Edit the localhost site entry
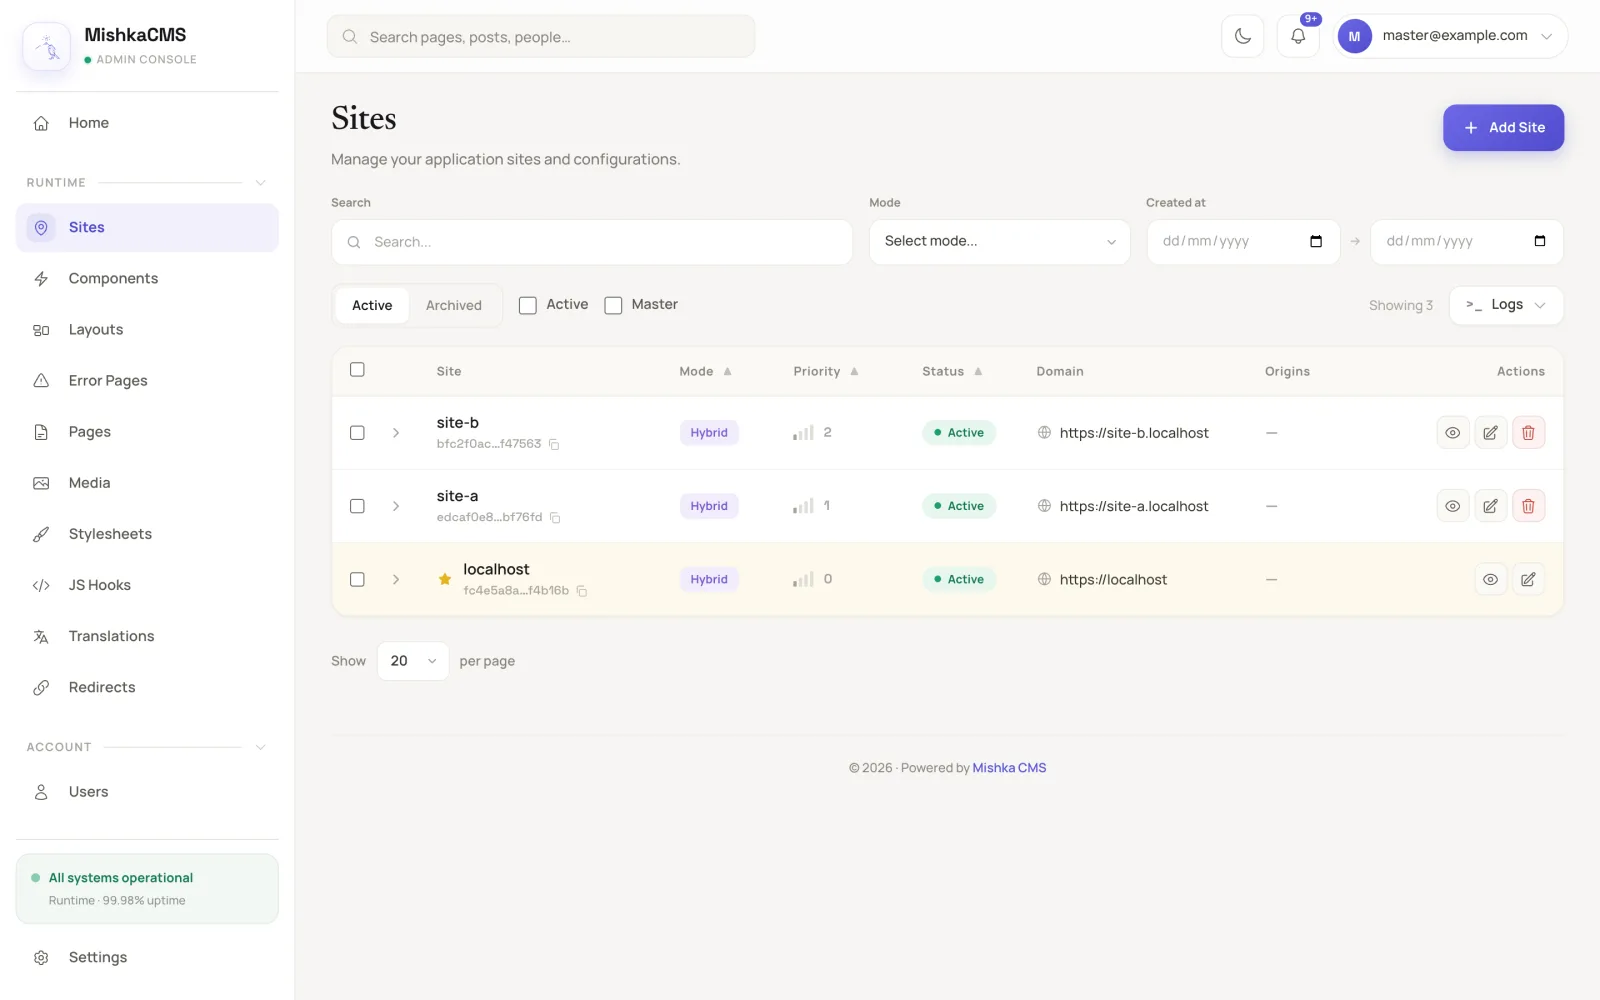 [x=1528, y=579]
